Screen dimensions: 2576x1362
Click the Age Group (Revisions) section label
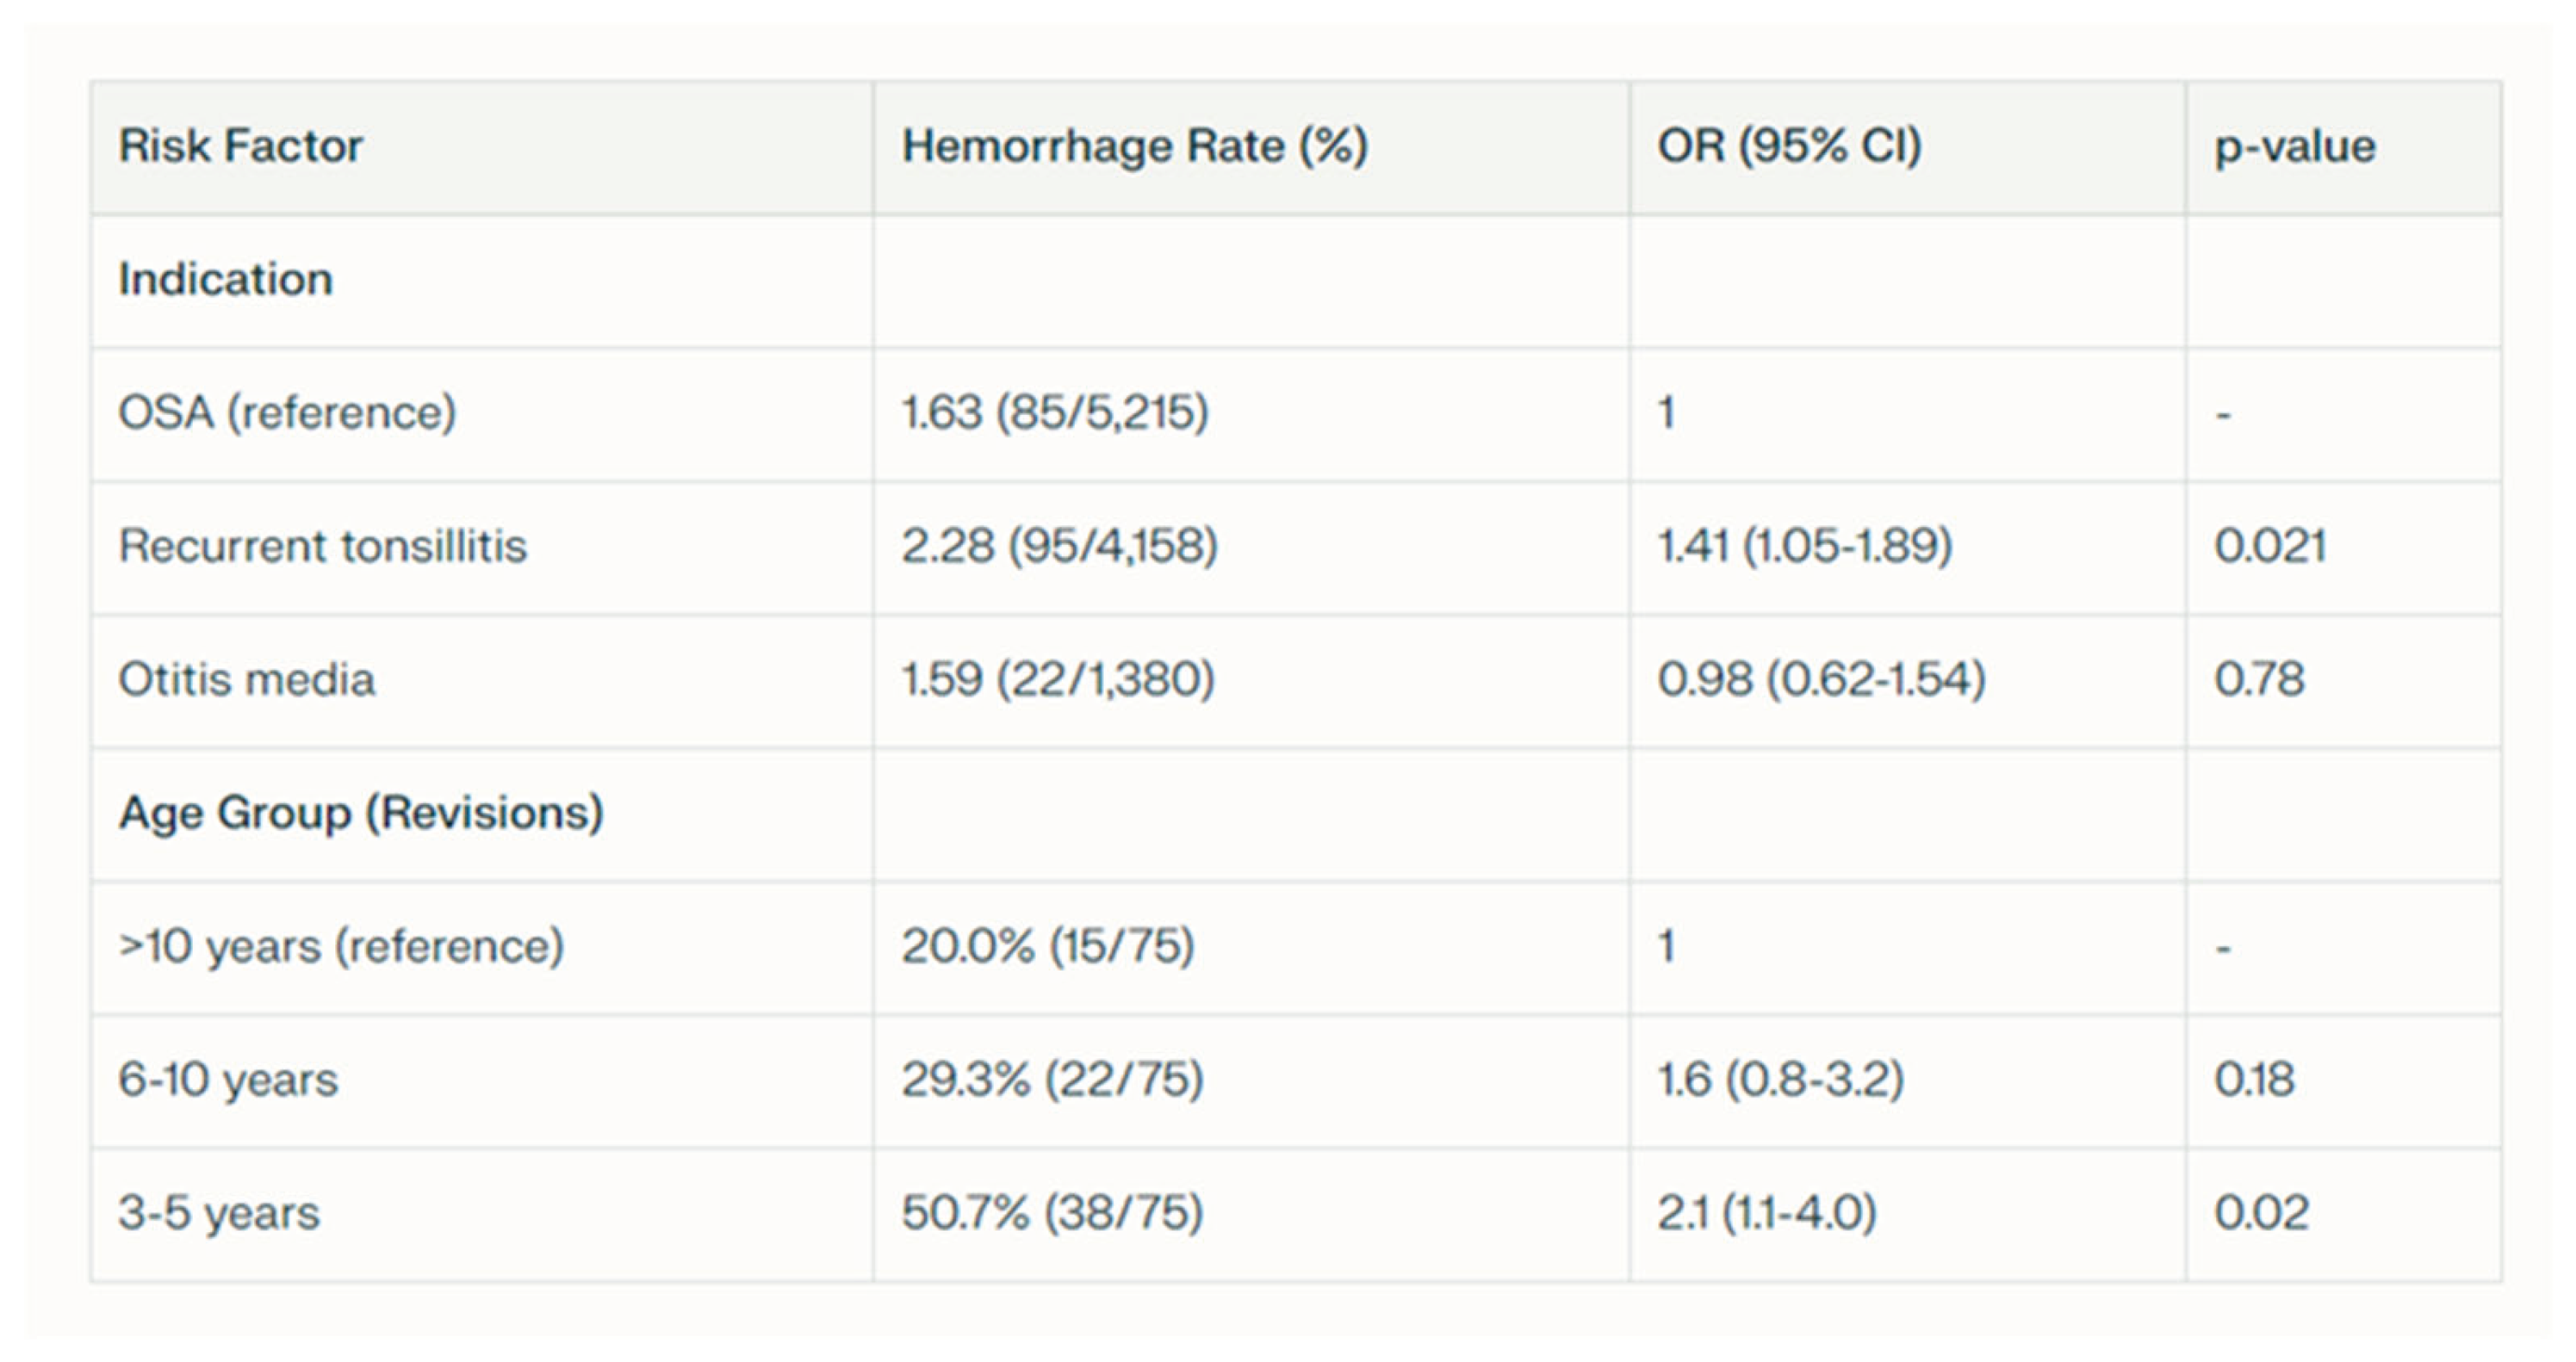[361, 812]
